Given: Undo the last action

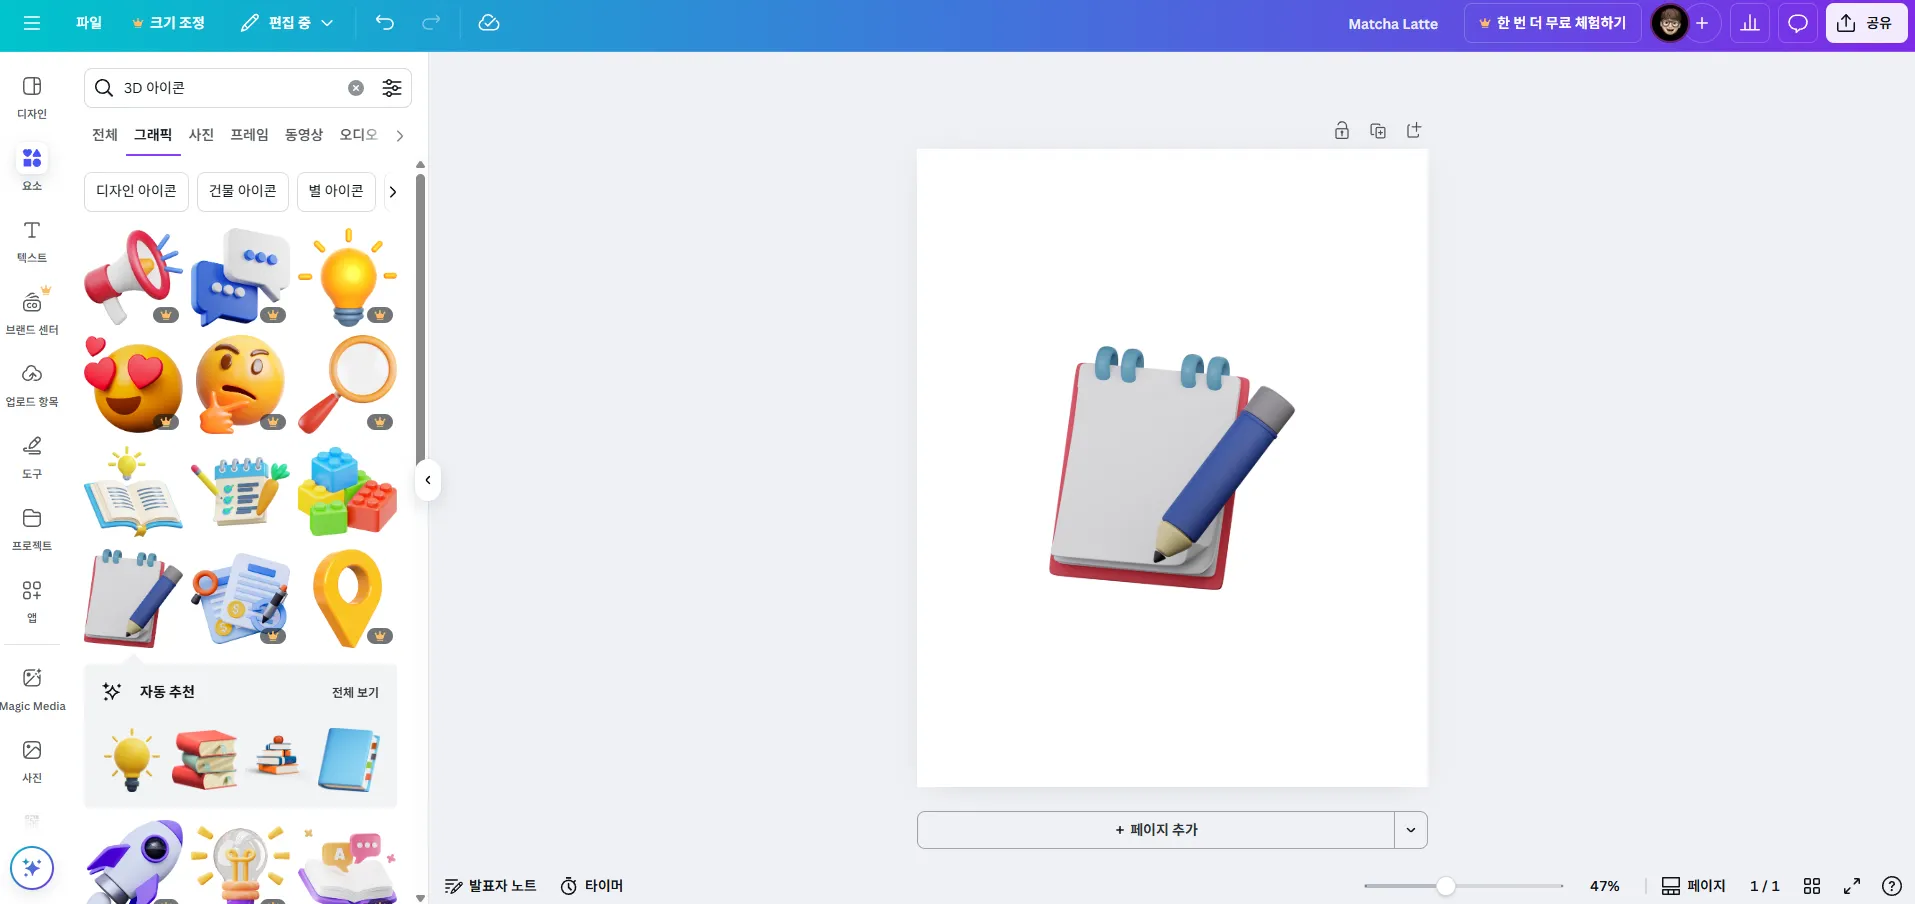Looking at the screenshot, I should click(385, 23).
